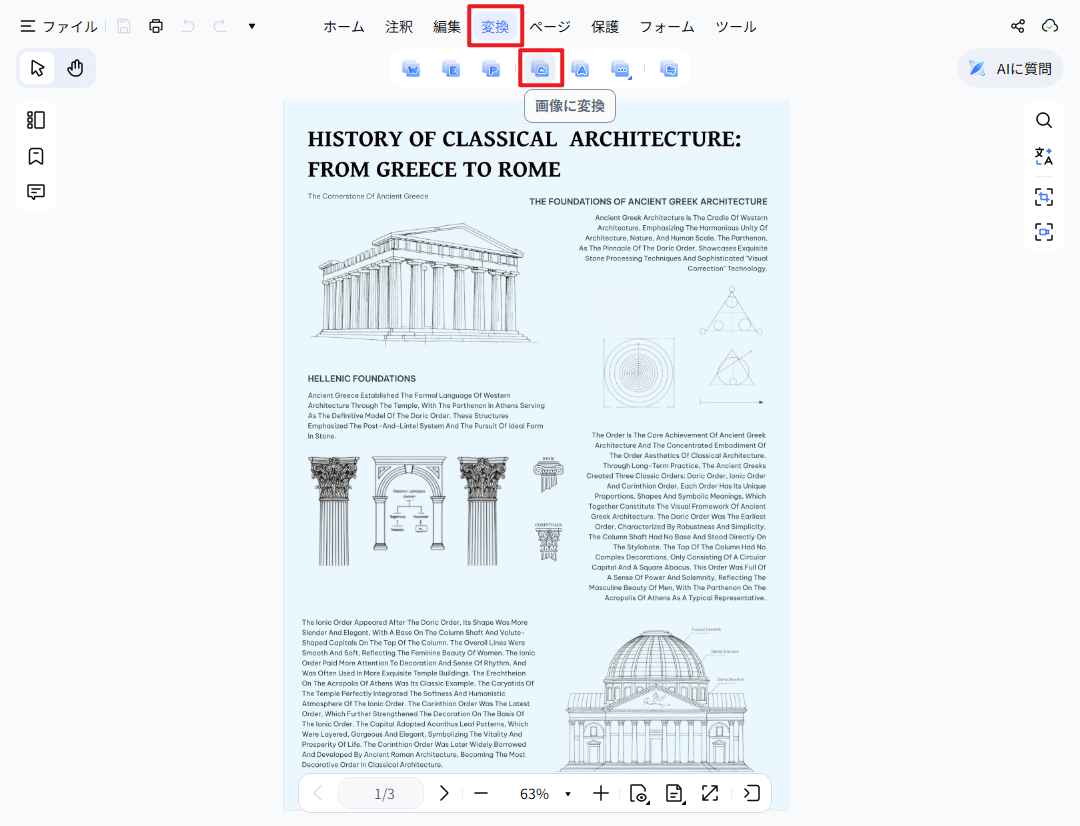The width and height of the screenshot is (1080, 826).
Task: Open the page view mode dropdown
Action: [639, 794]
